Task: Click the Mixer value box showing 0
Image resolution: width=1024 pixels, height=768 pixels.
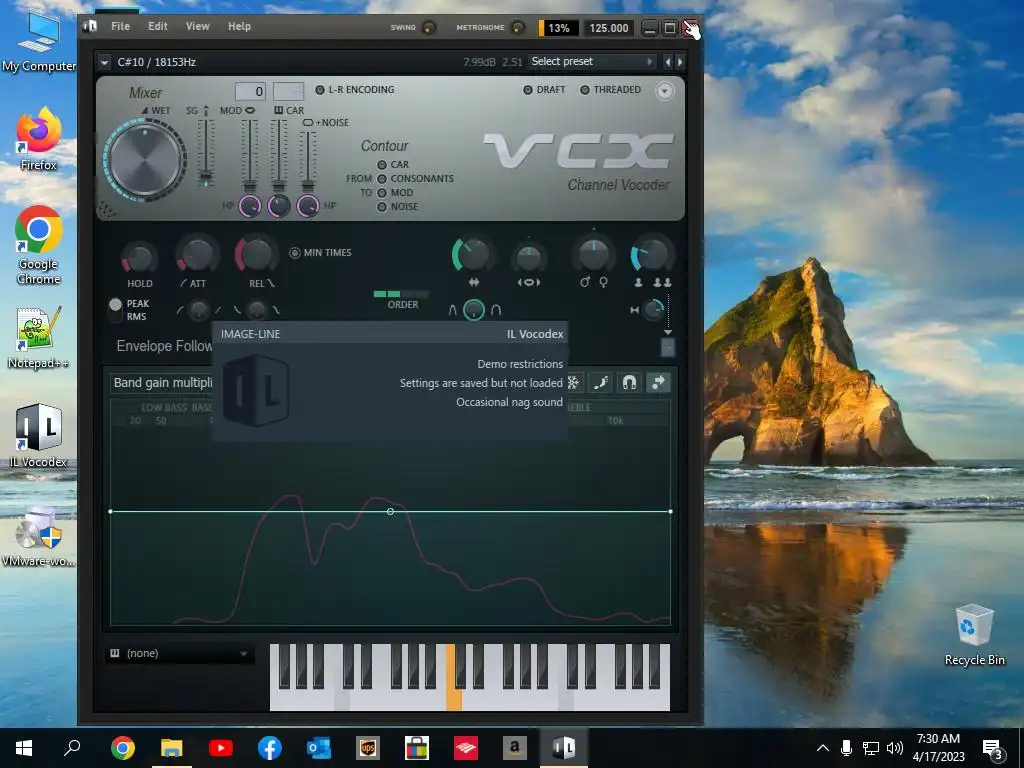Action: [250, 91]
